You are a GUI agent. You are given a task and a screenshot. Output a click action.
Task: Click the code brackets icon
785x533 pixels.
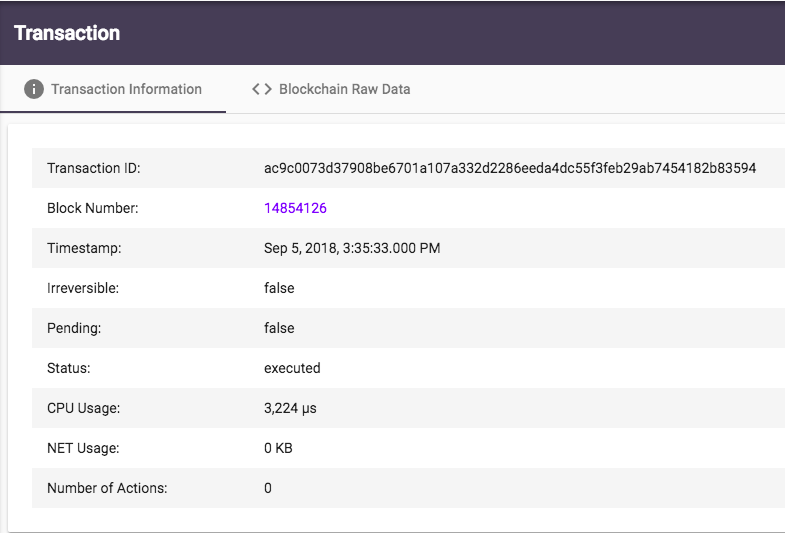click(x=262, y=89)
